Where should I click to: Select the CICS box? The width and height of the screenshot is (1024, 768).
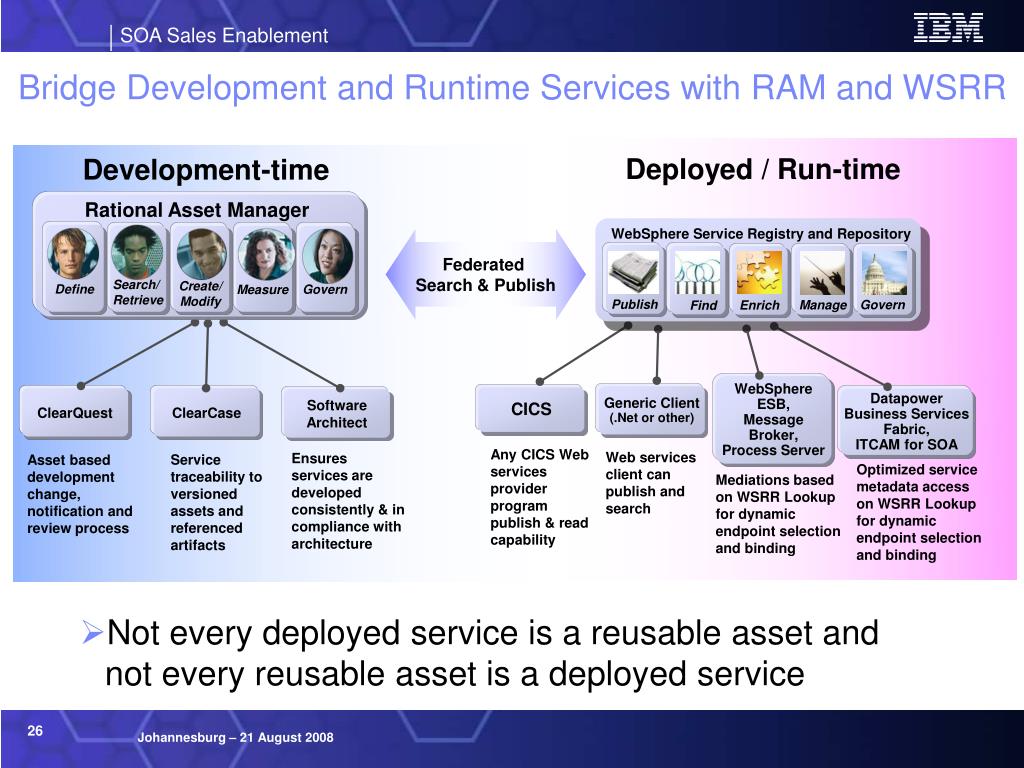coord(530,409)
